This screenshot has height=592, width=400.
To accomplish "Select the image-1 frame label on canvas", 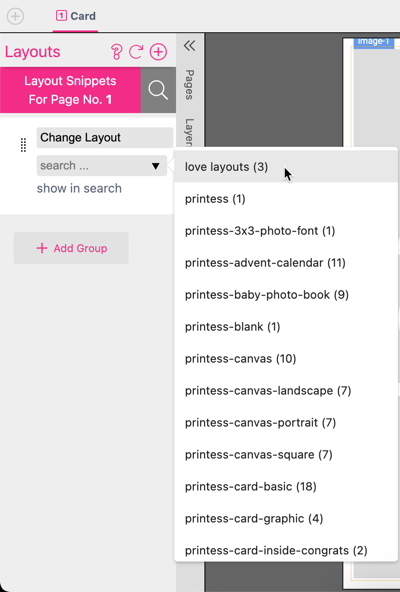I will 374,42.
